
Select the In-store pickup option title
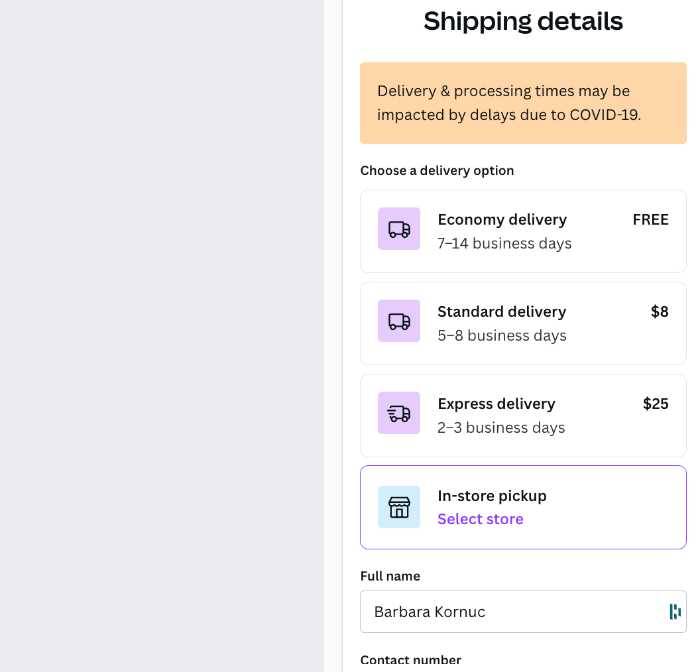point(492,496)
